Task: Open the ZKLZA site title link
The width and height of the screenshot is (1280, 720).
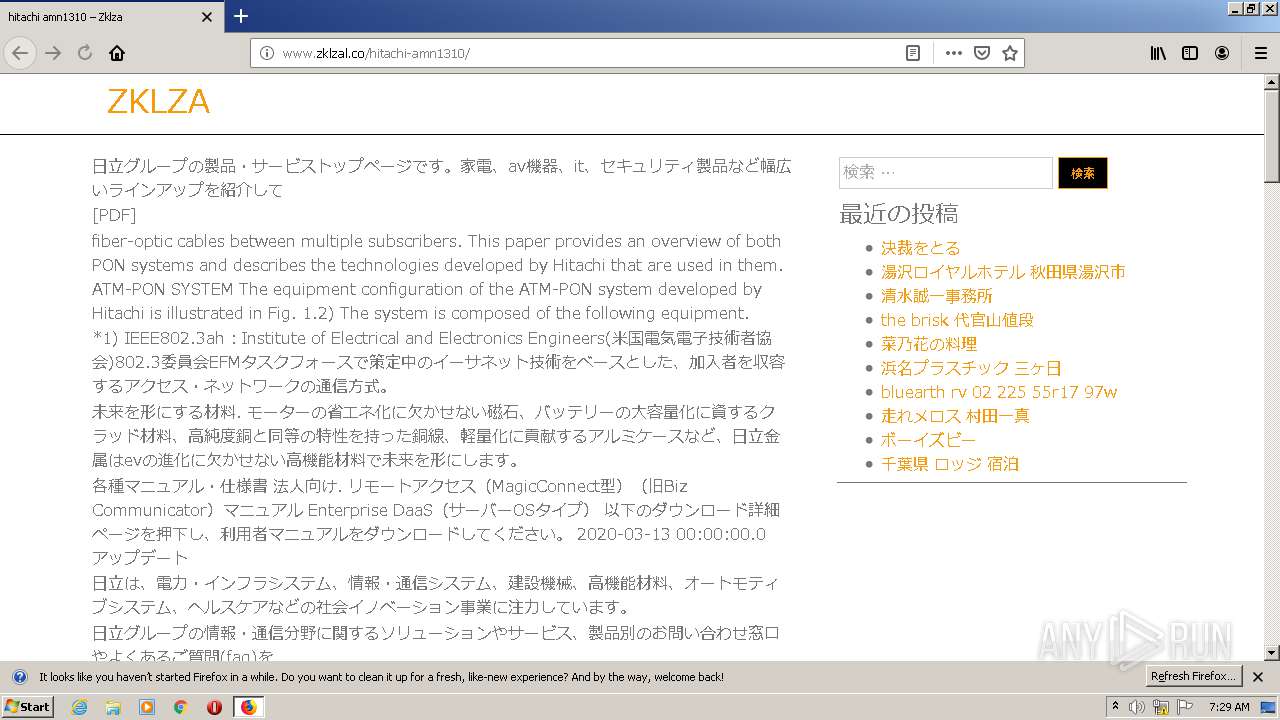Action: coord(158,102)
